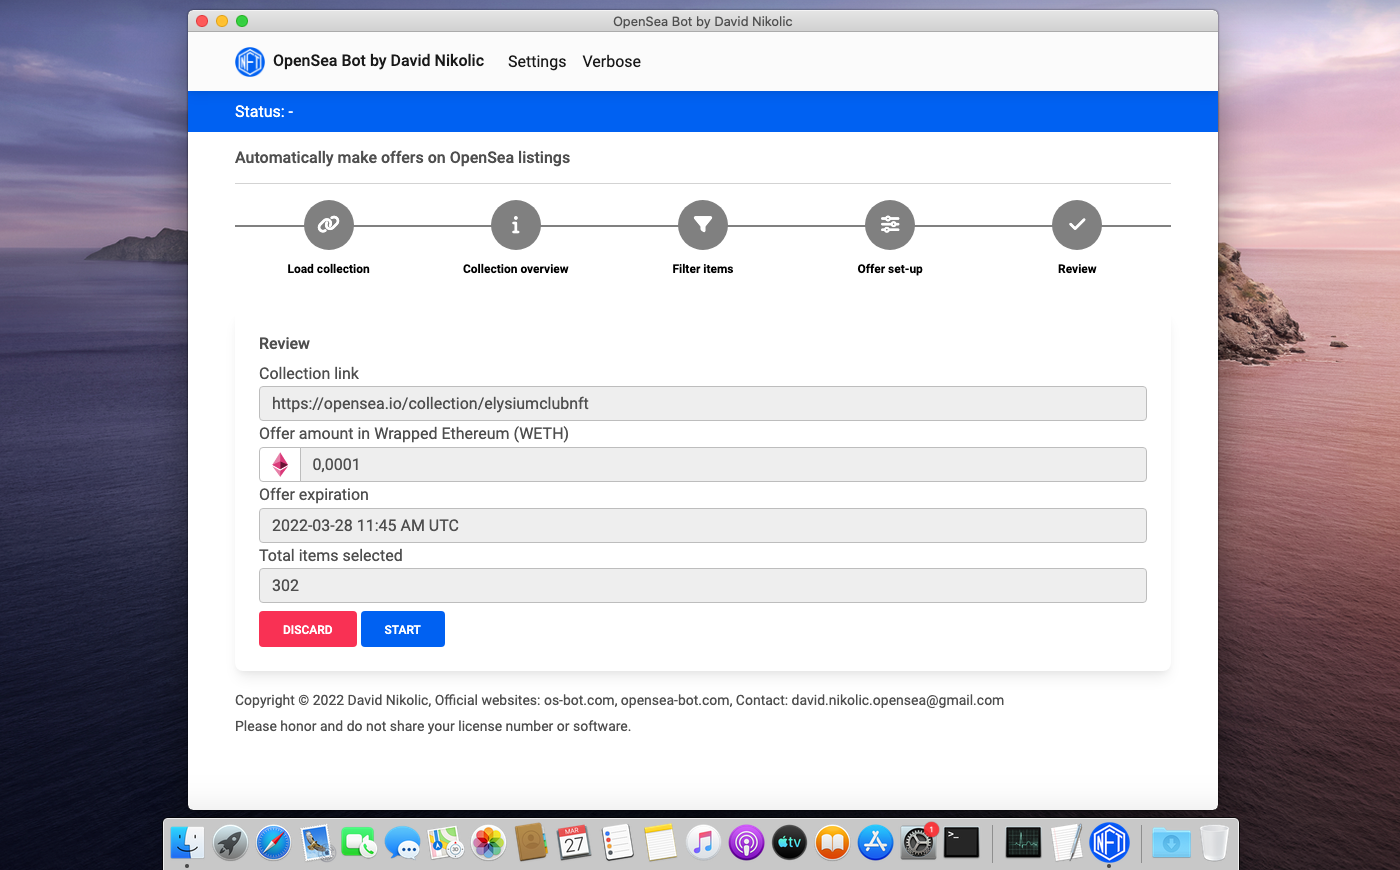The image size is (1400, 870).
Task: Open Notes in the dock
Action: pyautogui.click(x=660, y=843)
